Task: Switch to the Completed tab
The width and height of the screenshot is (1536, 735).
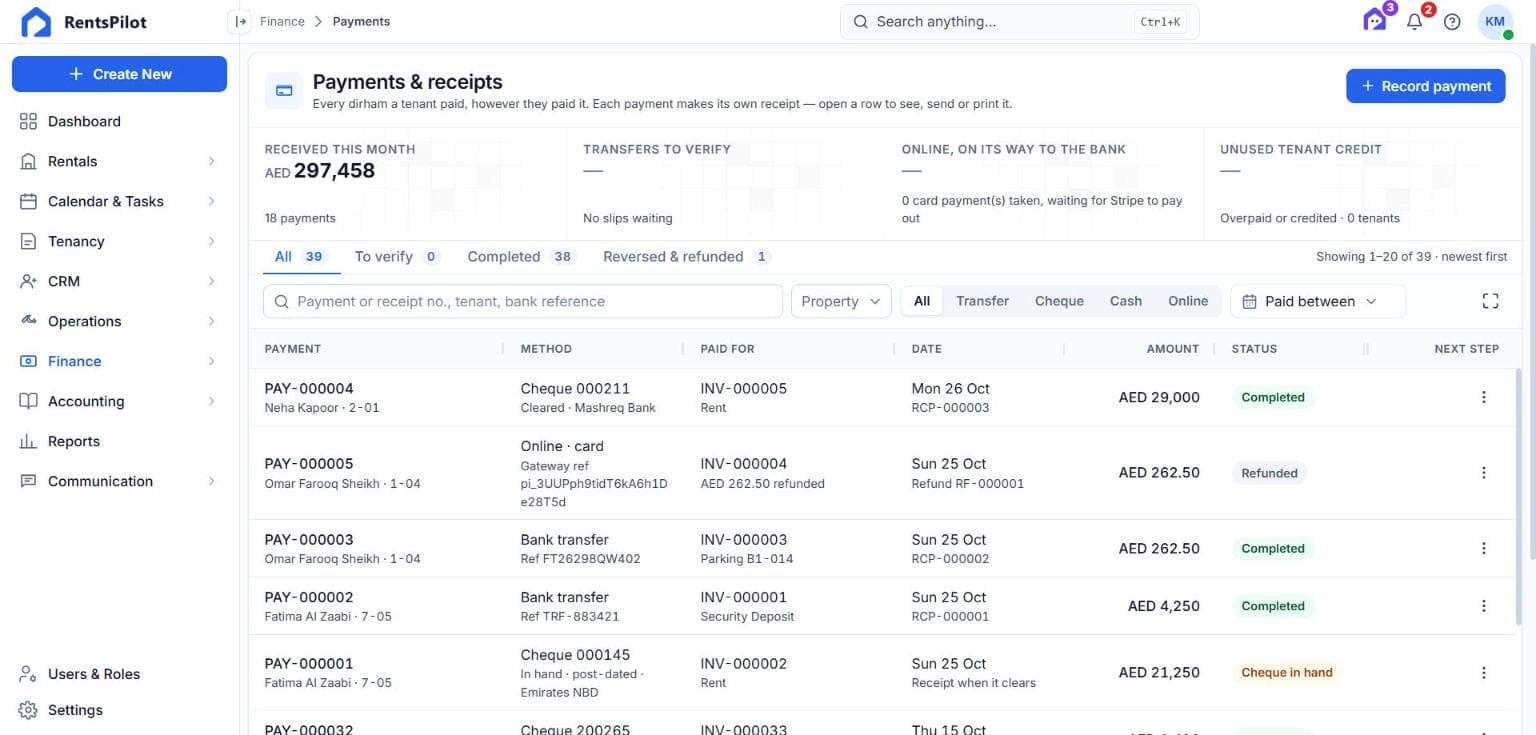Action: 521,257
